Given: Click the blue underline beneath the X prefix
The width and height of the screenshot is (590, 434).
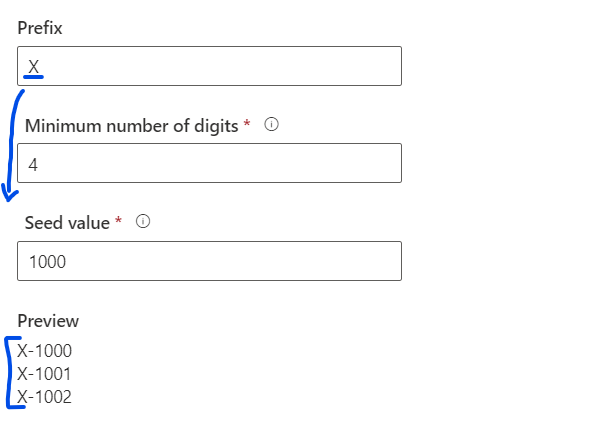Looking at the screenshot, I should [x=33, y=77].
